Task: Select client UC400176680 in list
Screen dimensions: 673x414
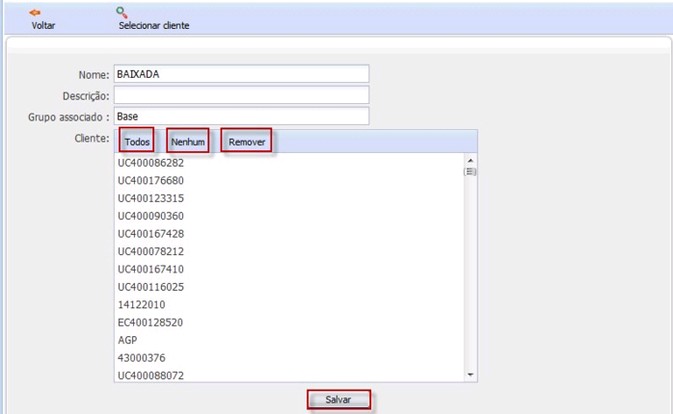Action: (x=151, y=180)
